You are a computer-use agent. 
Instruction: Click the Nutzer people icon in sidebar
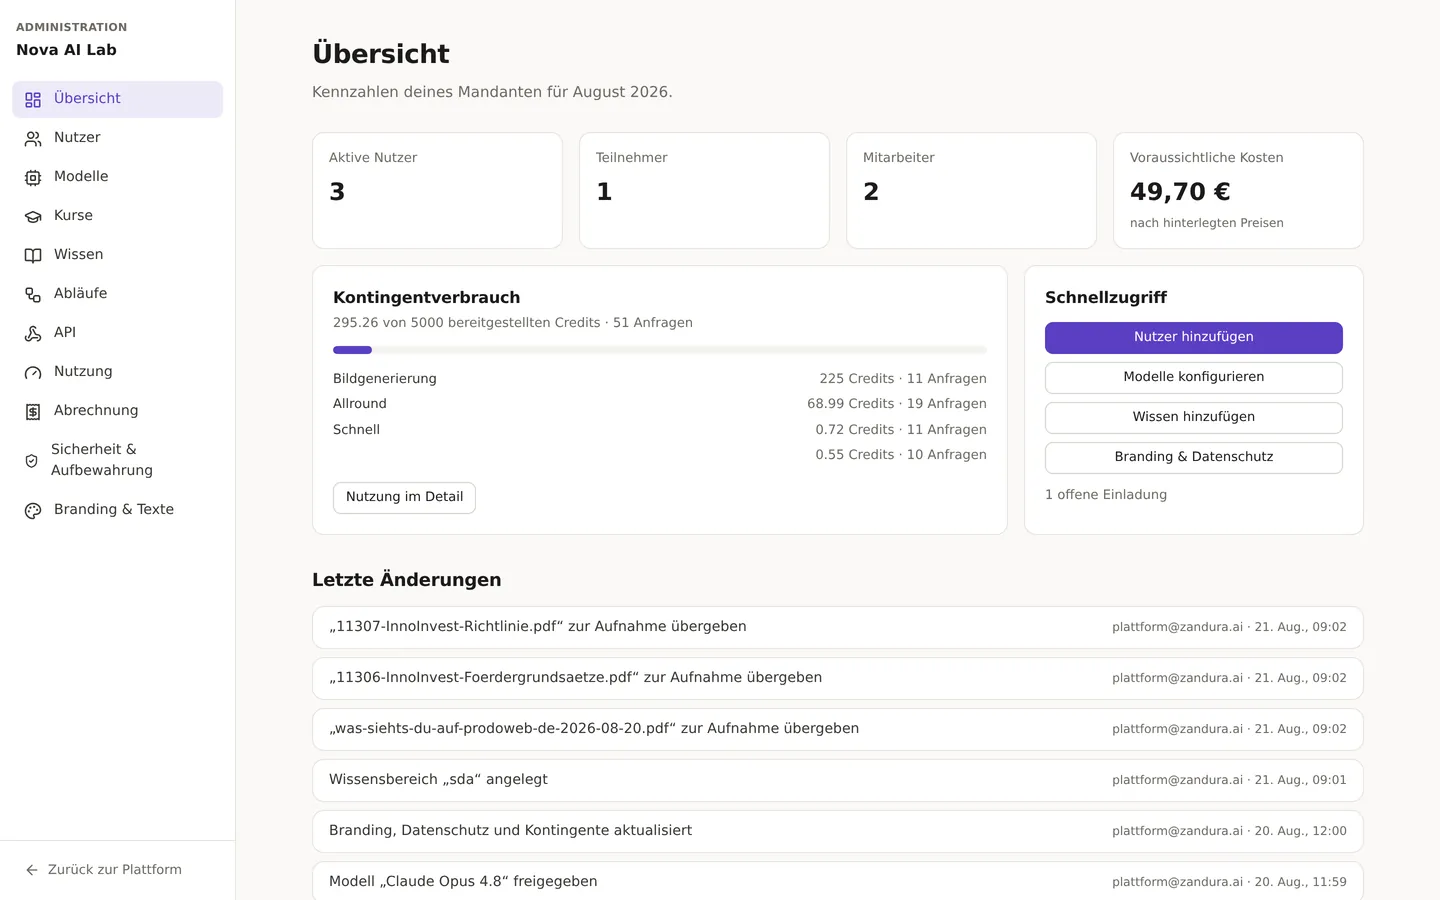coord(33,138)
